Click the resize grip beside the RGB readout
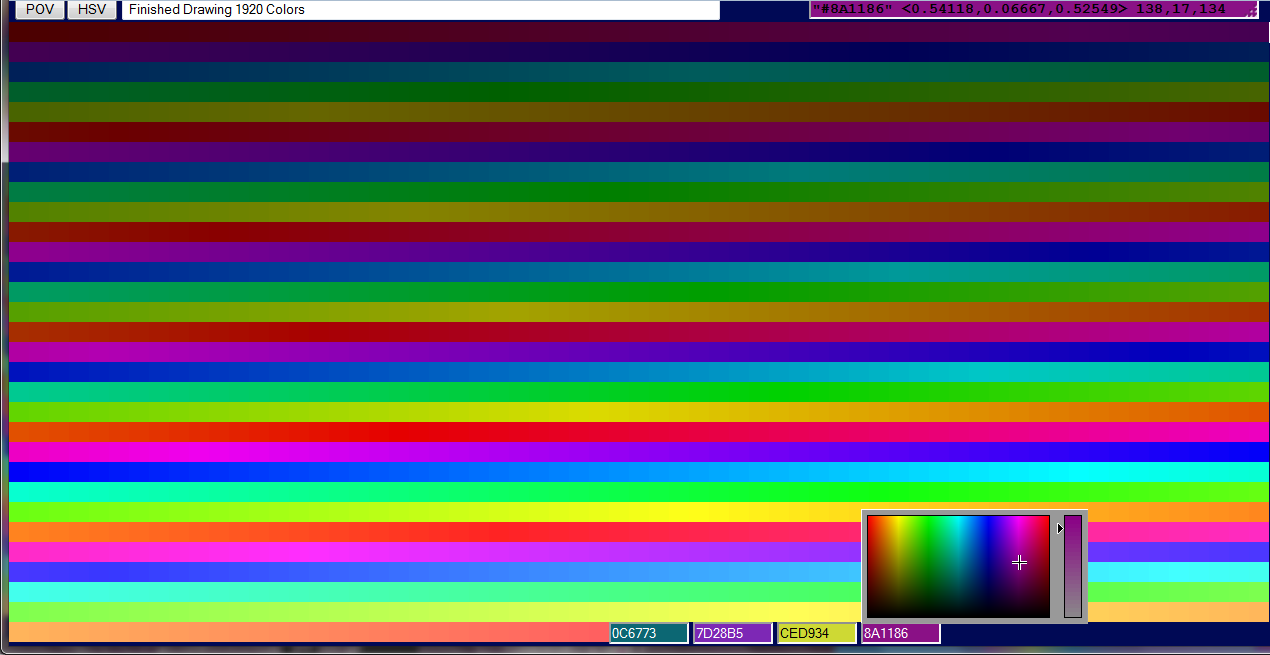The height and width of the screenshot is (655, 1270). pyautogui.click(x=1251, y=10)
